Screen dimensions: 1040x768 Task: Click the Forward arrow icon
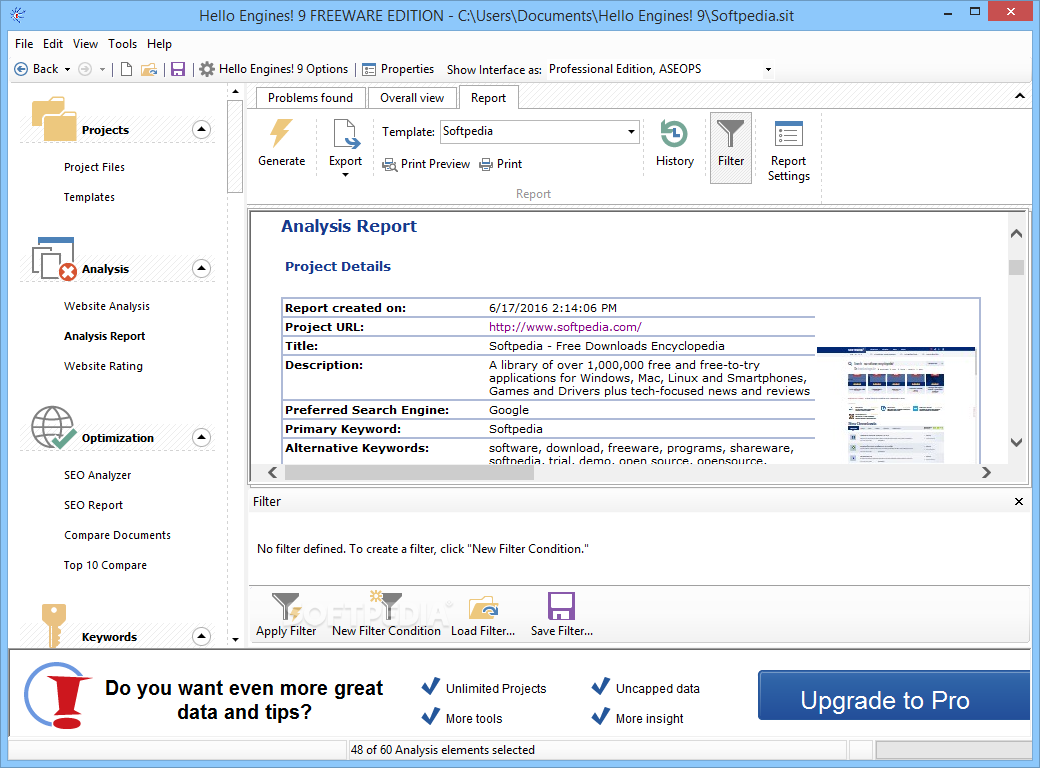pyautogui.click(x=85, y=69)
